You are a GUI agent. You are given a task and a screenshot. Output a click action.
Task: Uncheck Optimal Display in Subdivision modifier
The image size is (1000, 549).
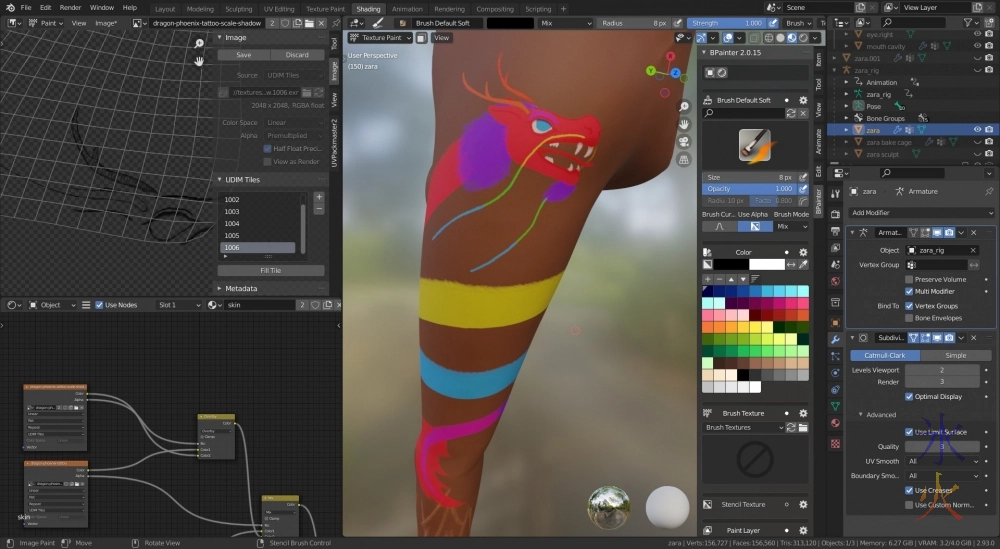coord(909,396)
